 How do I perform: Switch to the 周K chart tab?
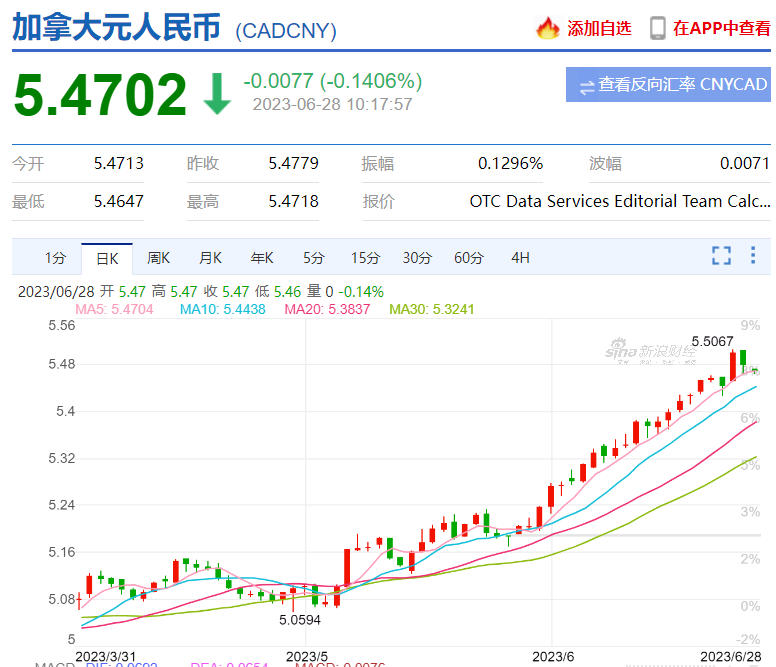[158, 258]
